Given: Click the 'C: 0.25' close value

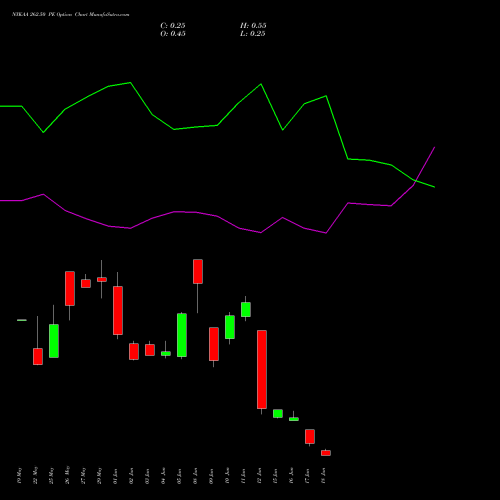Looking at the screenshot, I should [x=173, y=26].
